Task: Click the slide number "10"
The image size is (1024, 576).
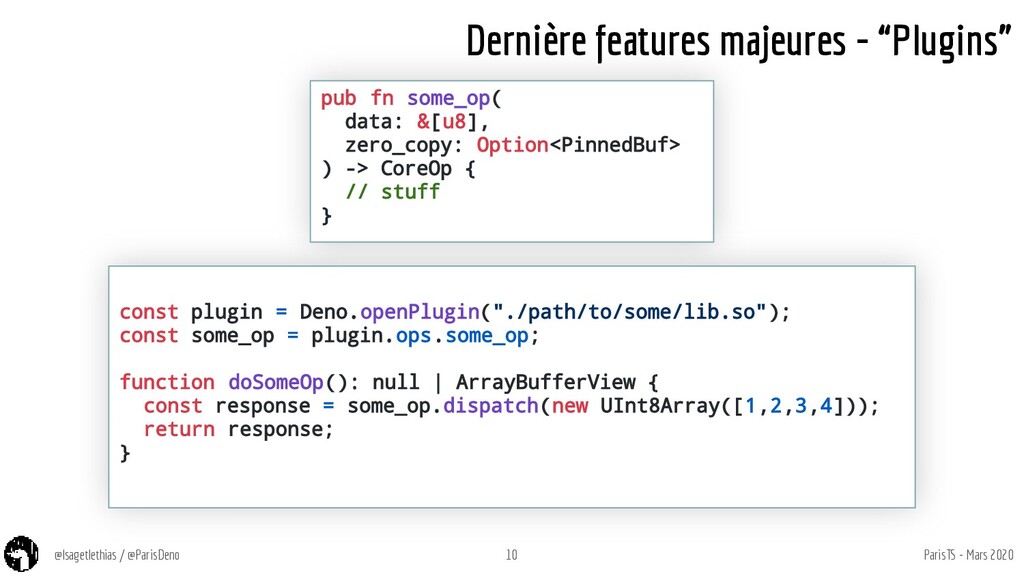Action: point(511,555)
